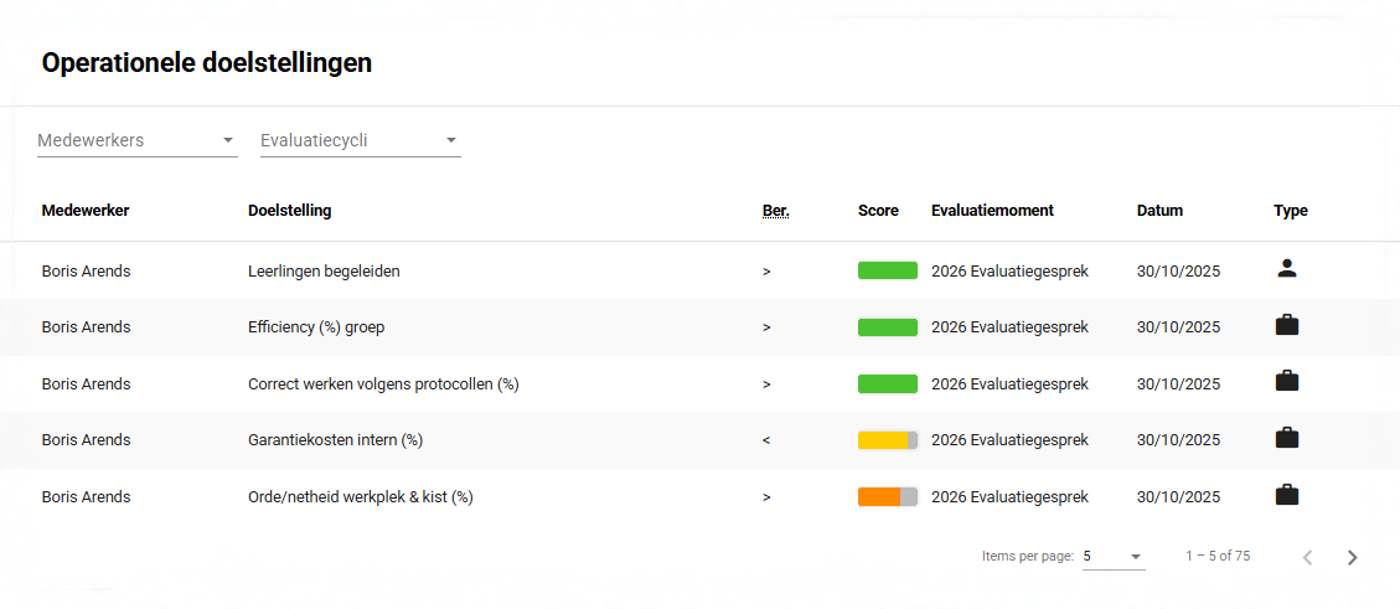Open the Garantiekosten intern (%) goal
This screenshot has width=1400, height=609.
click(335, 440)
